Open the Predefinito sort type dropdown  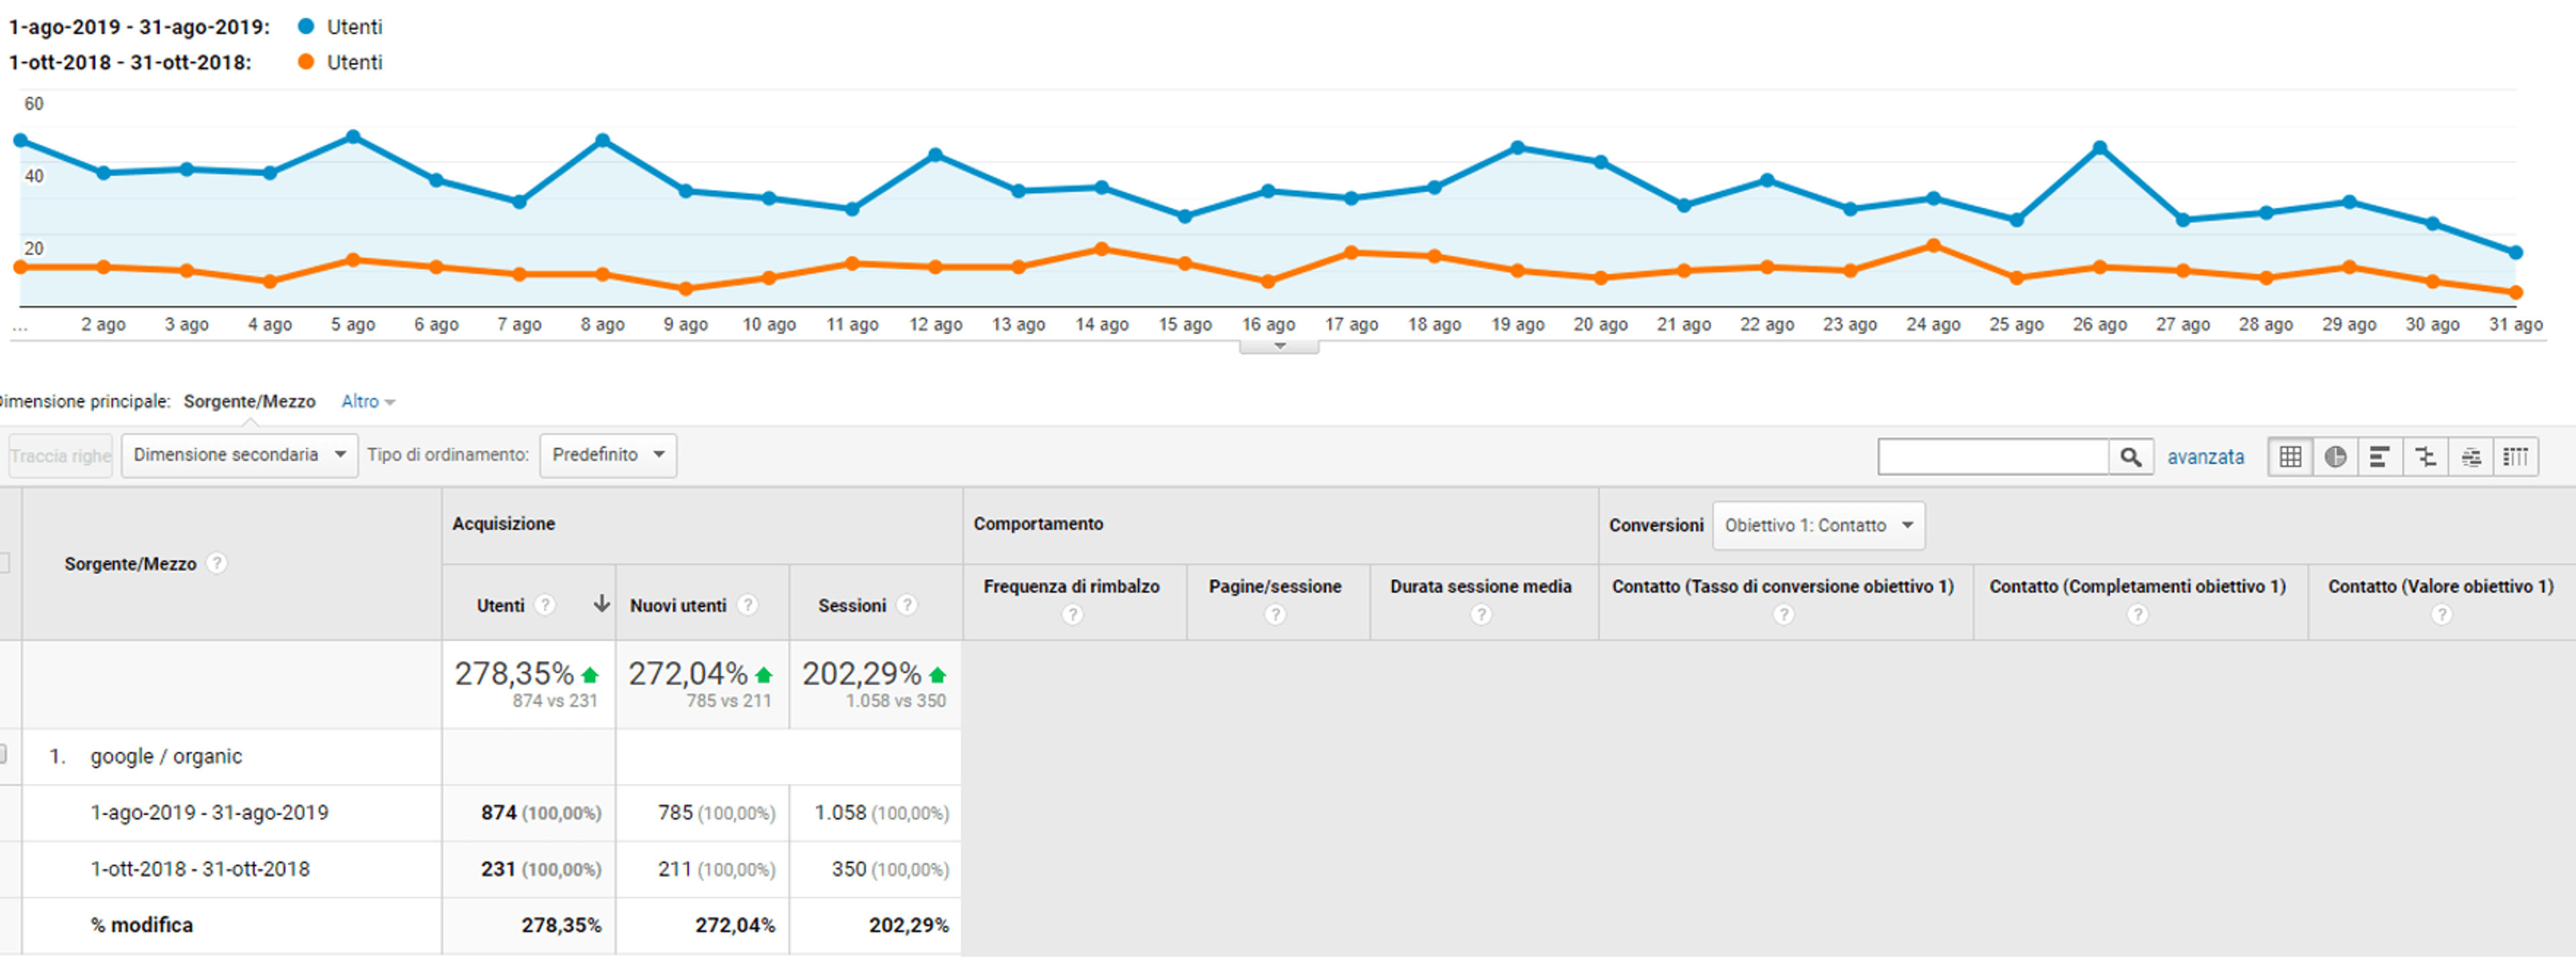608,455
